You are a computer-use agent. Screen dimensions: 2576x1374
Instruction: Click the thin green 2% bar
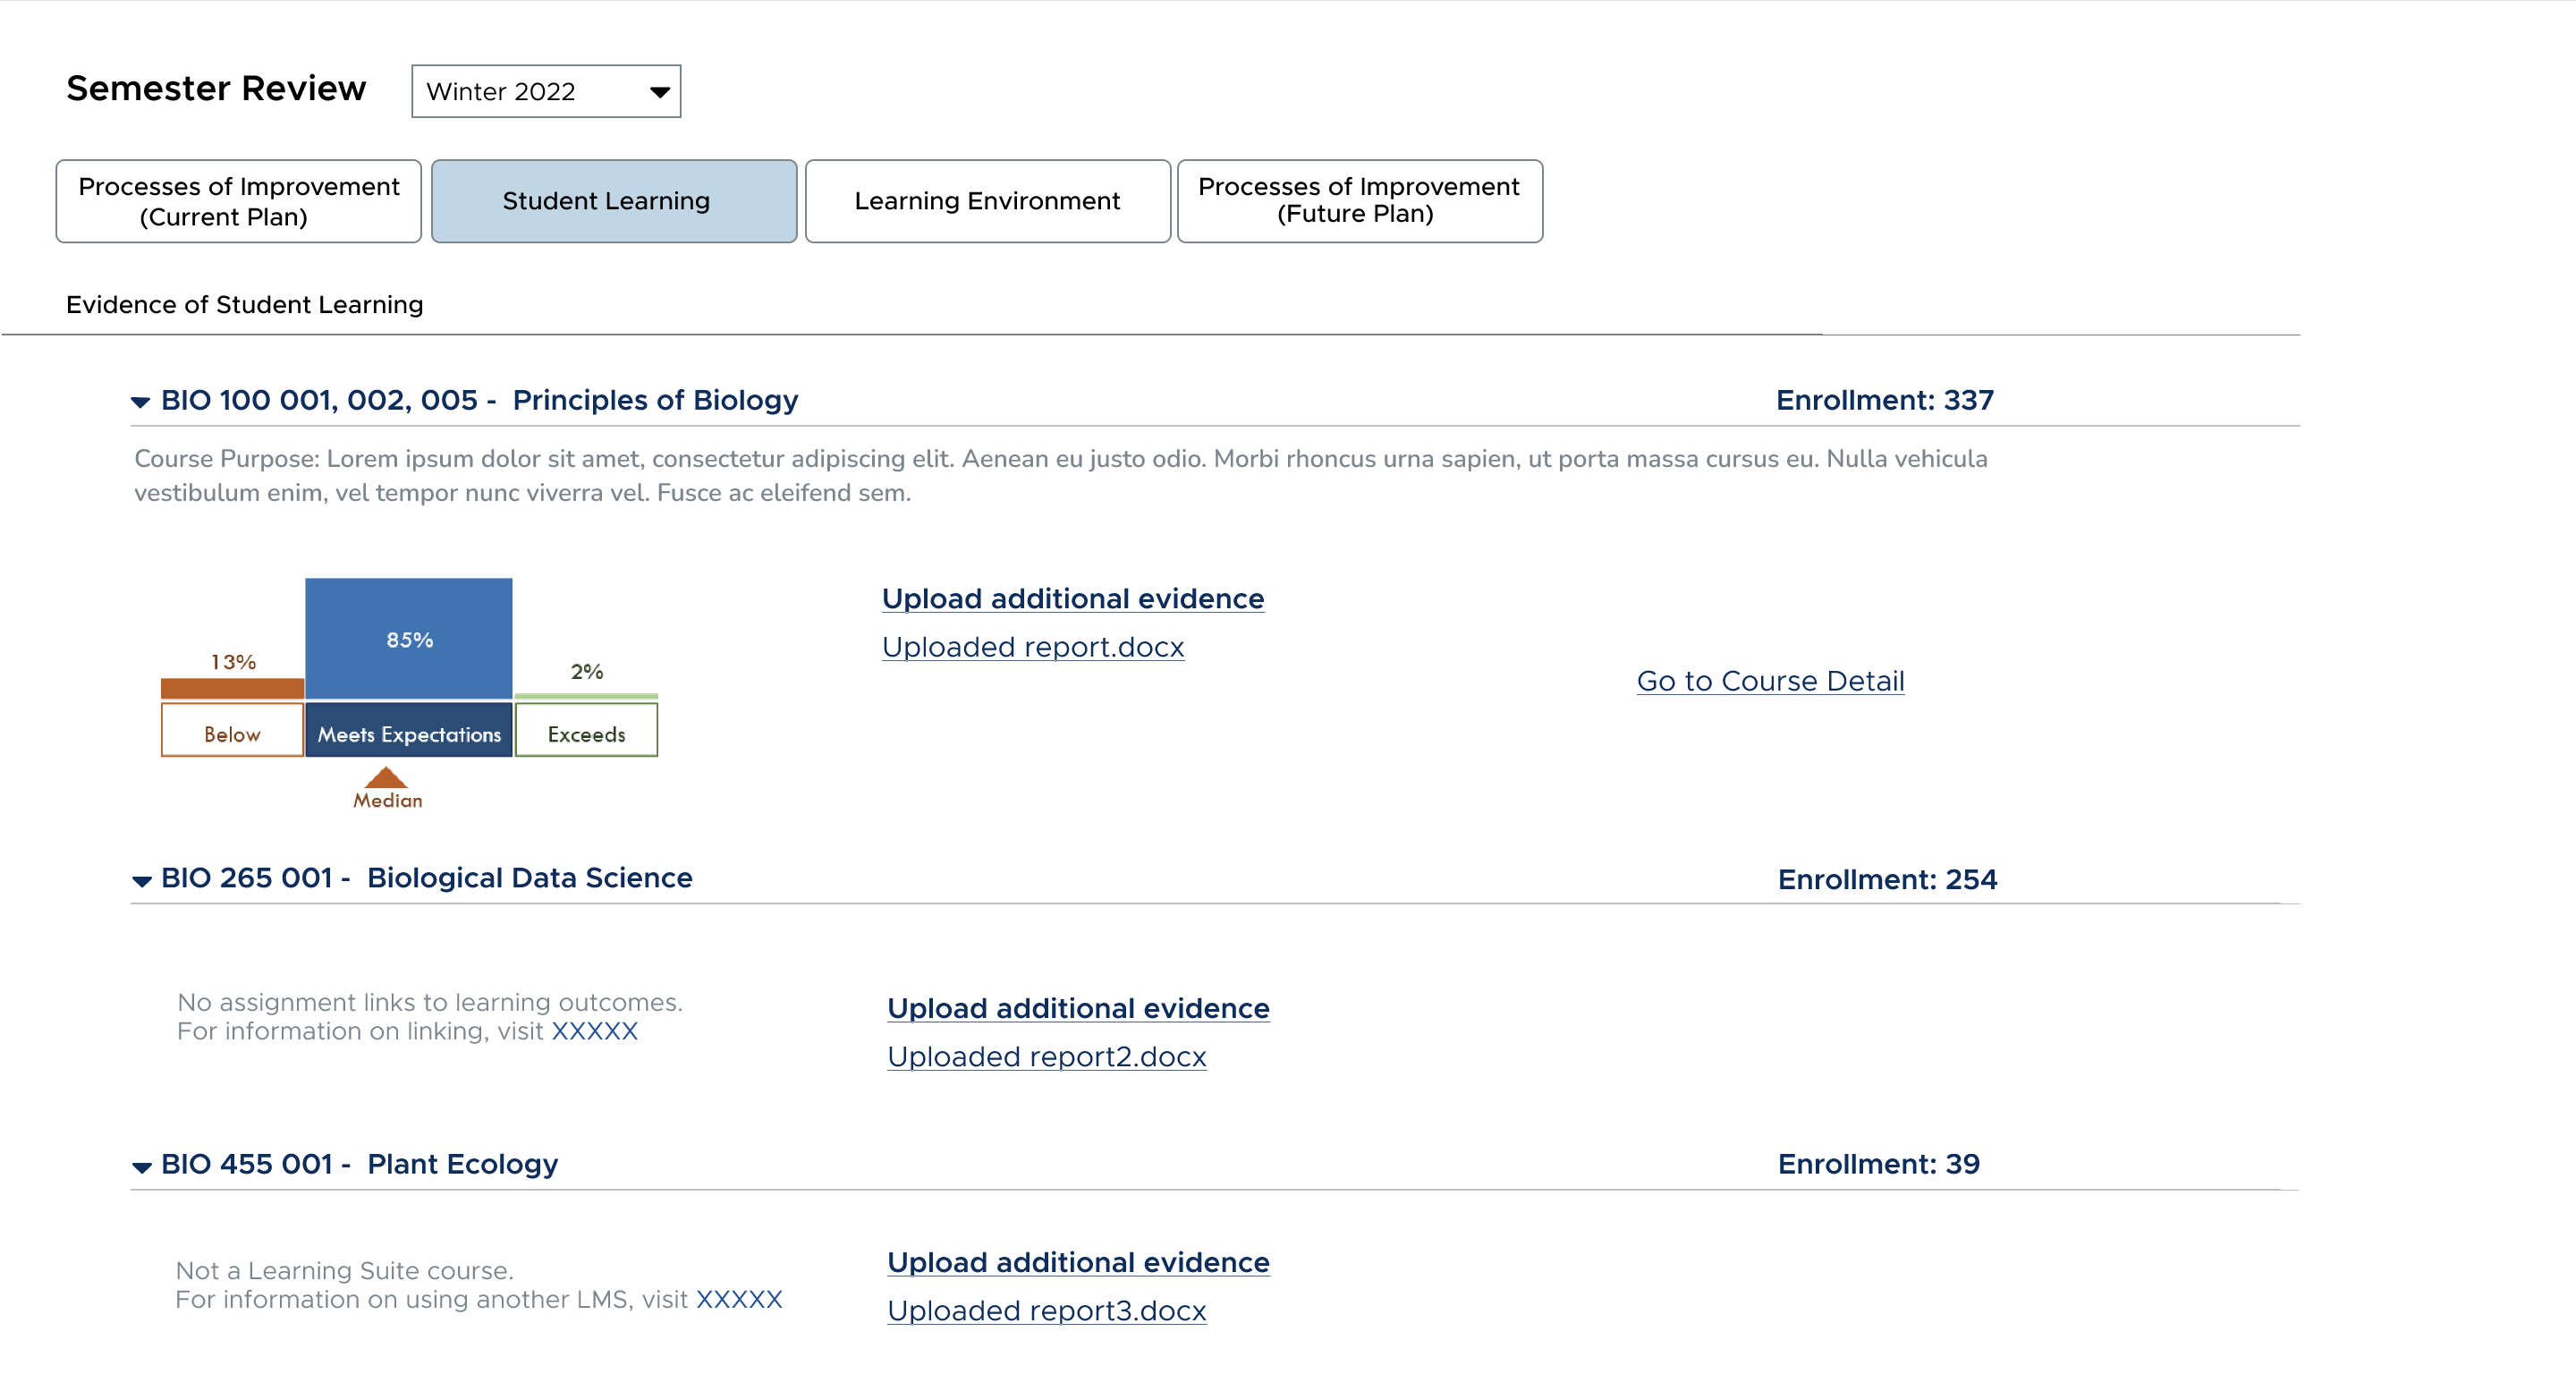pos(587,696)
